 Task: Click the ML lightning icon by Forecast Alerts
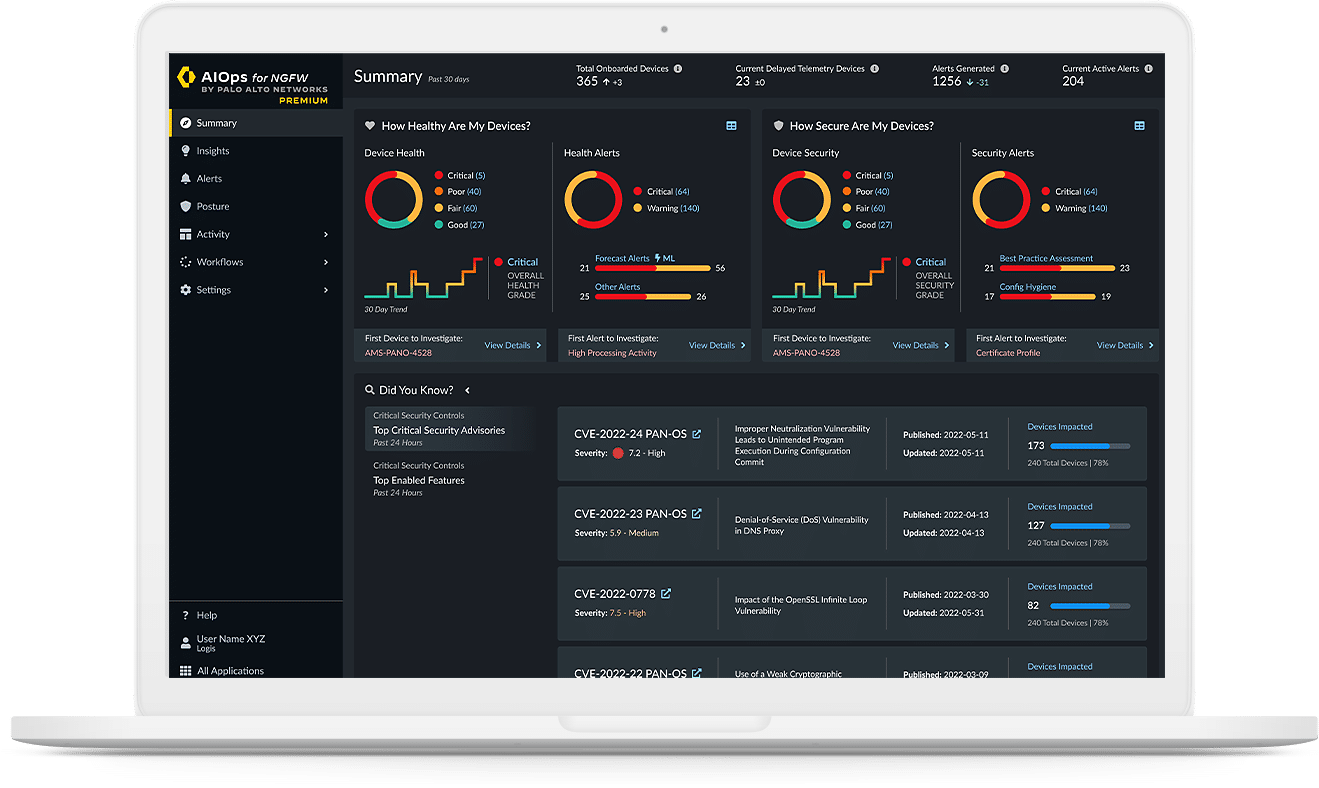657,258
